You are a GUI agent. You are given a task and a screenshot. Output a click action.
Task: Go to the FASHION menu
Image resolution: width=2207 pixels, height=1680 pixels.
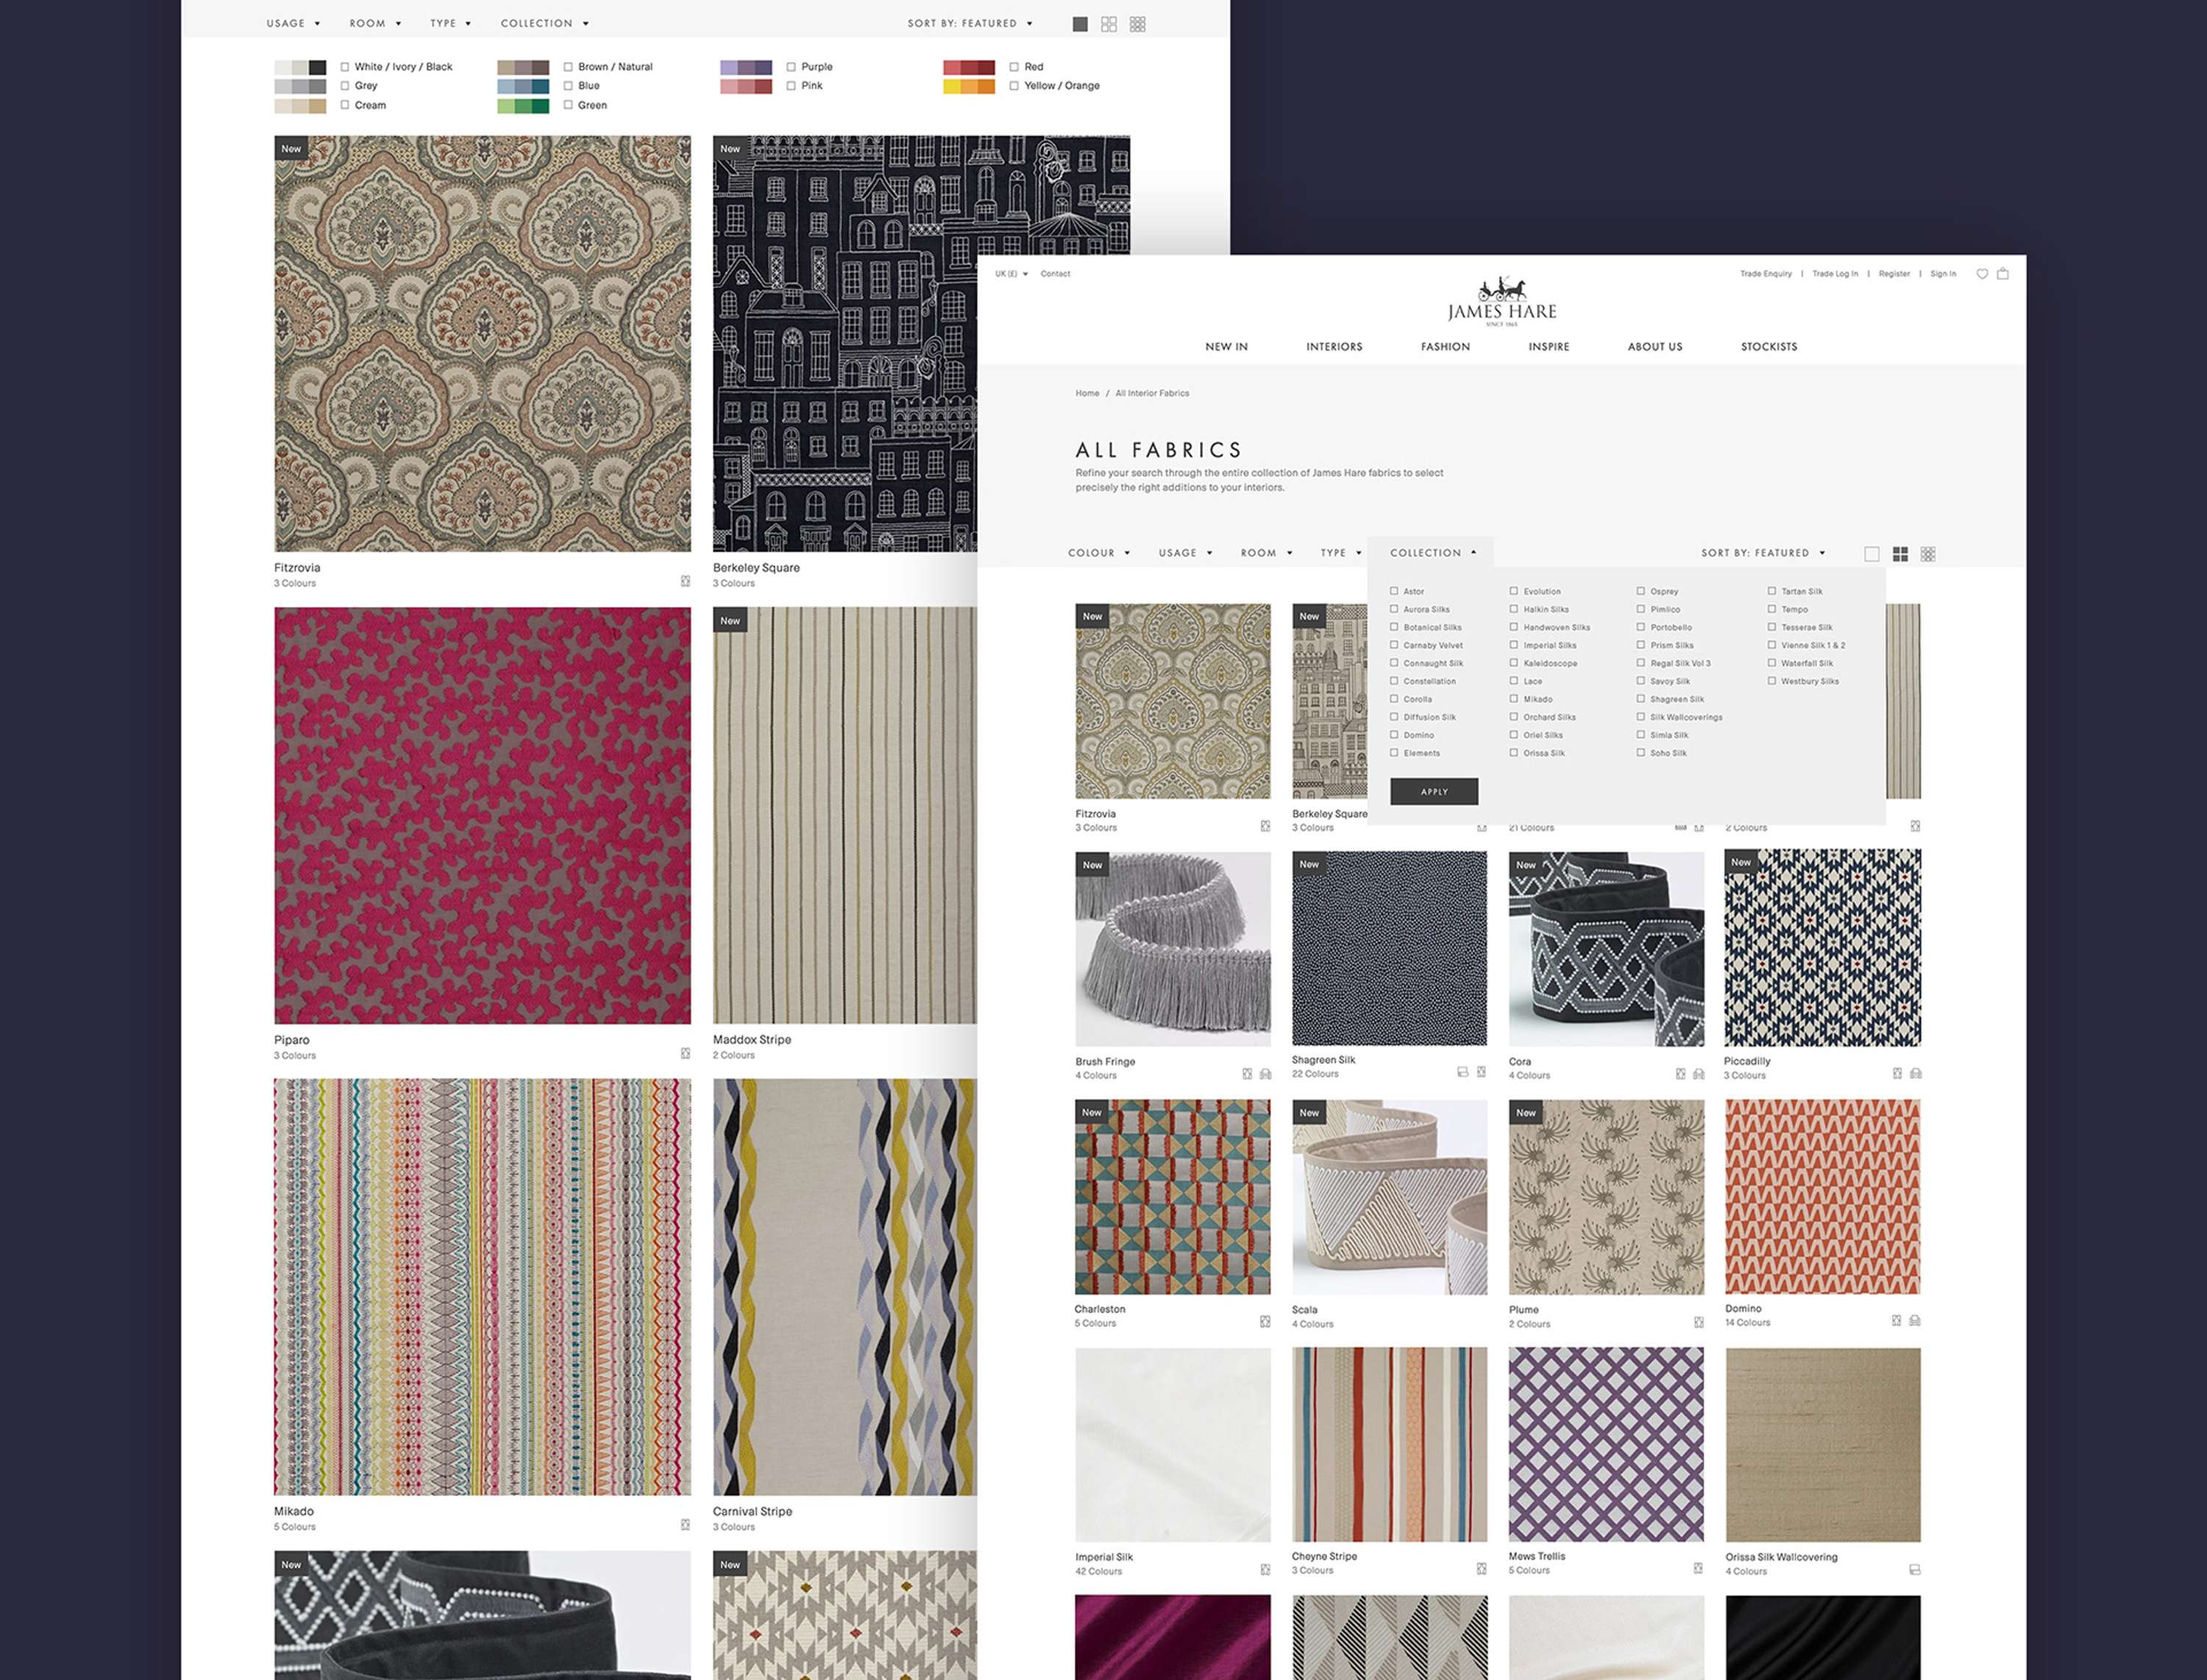pyautogui.click(x=1445, y=347)
